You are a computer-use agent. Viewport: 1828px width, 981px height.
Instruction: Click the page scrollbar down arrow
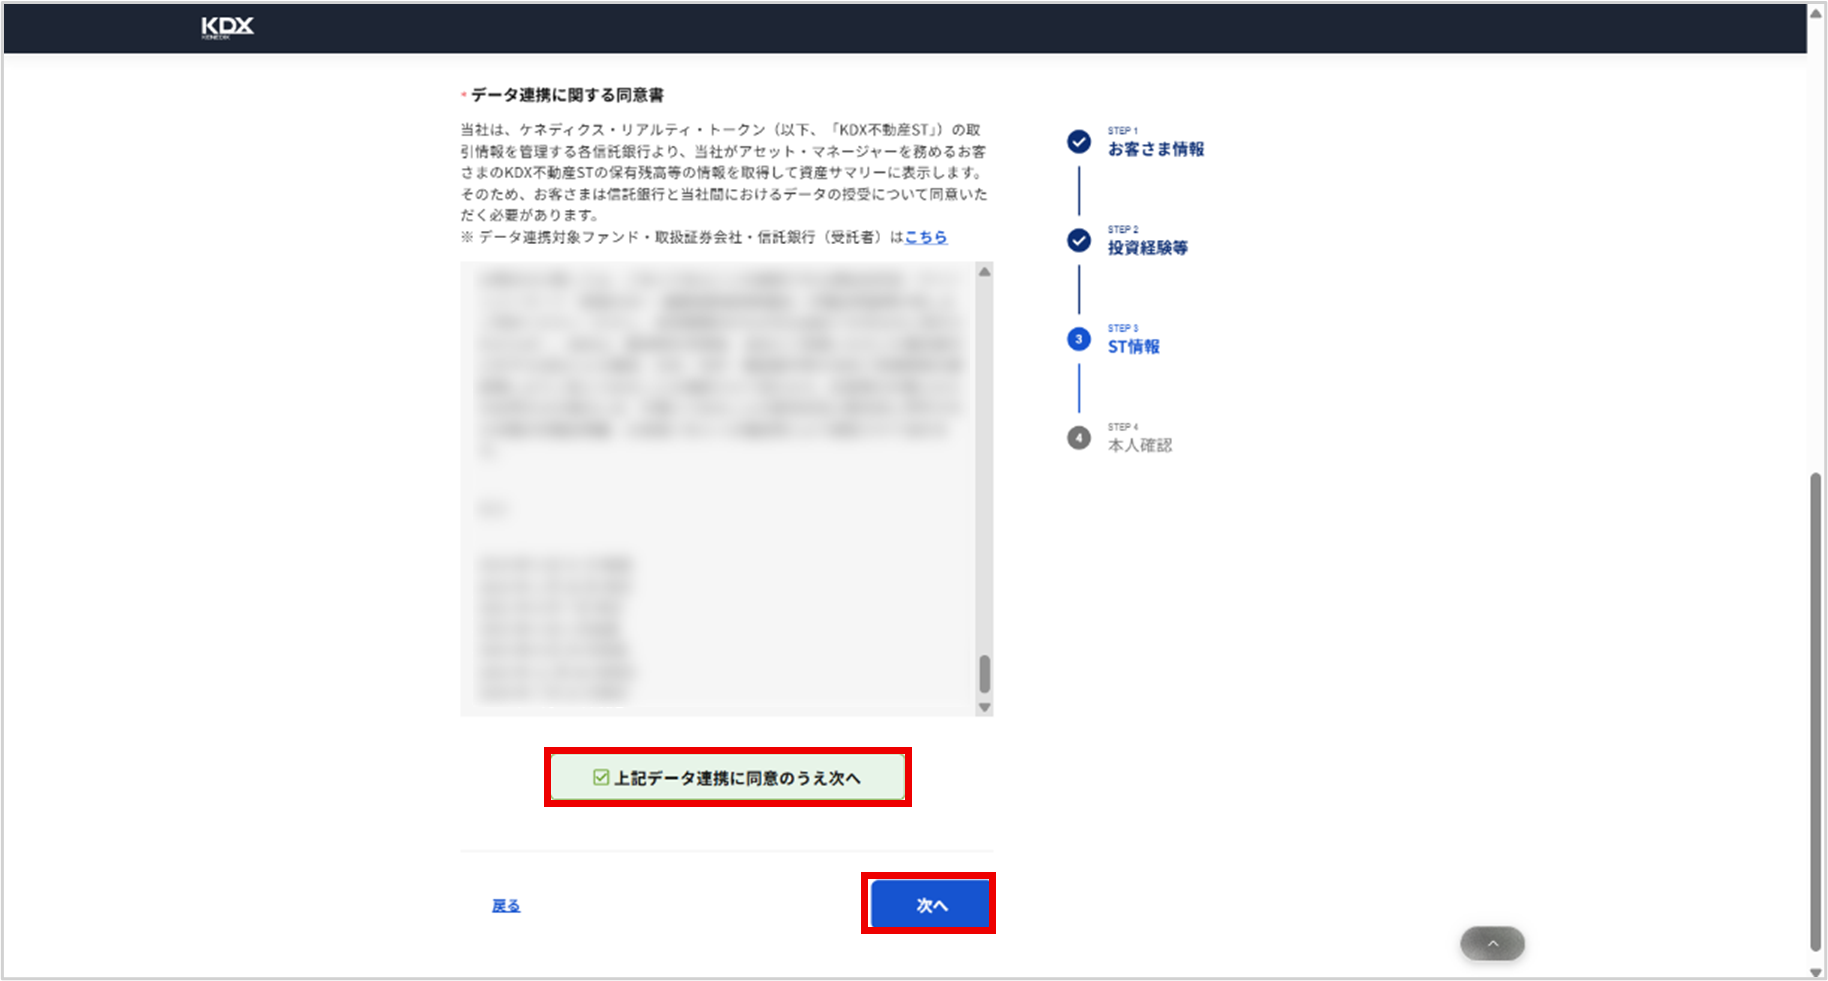[x=1816, y=972]
